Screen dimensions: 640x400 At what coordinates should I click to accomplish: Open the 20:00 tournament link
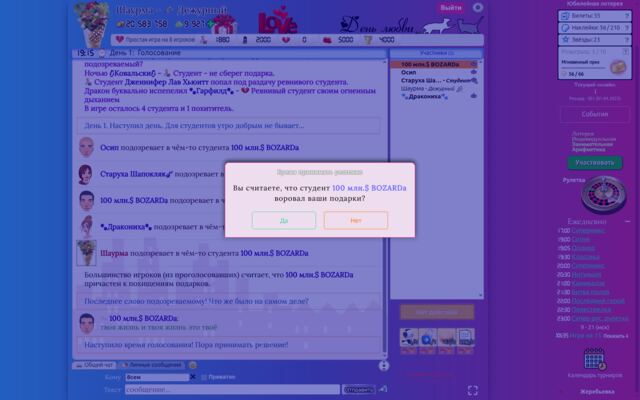[x=588, y=266]
